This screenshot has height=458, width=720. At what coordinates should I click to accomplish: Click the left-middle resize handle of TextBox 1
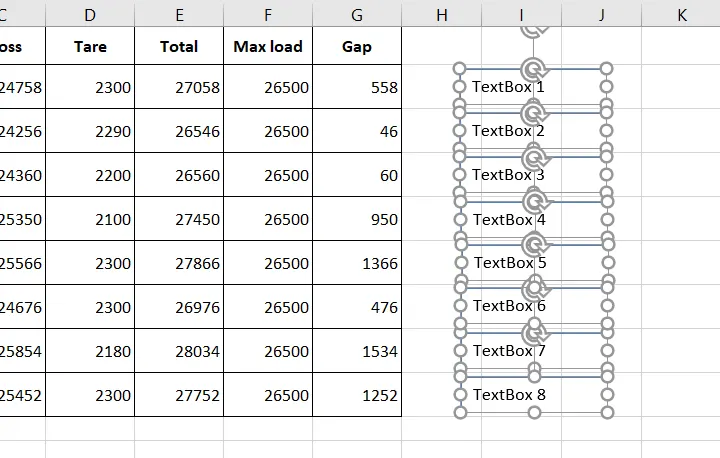[460, 87]
